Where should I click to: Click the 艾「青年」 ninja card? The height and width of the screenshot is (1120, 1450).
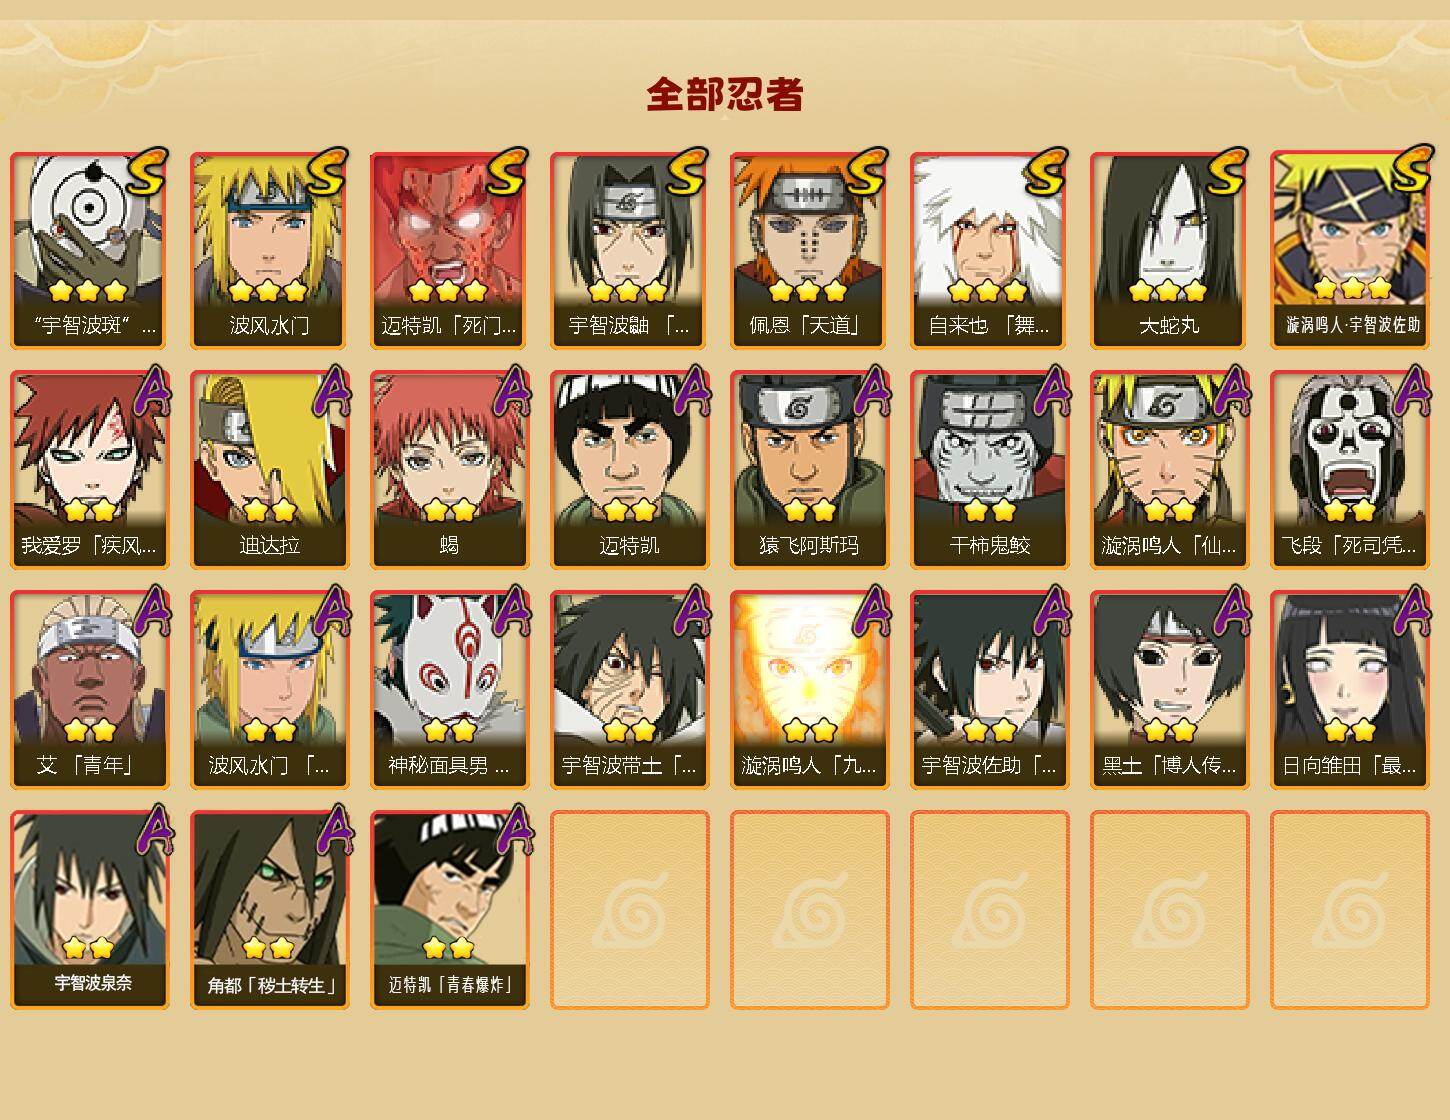[x=89, y=690]
